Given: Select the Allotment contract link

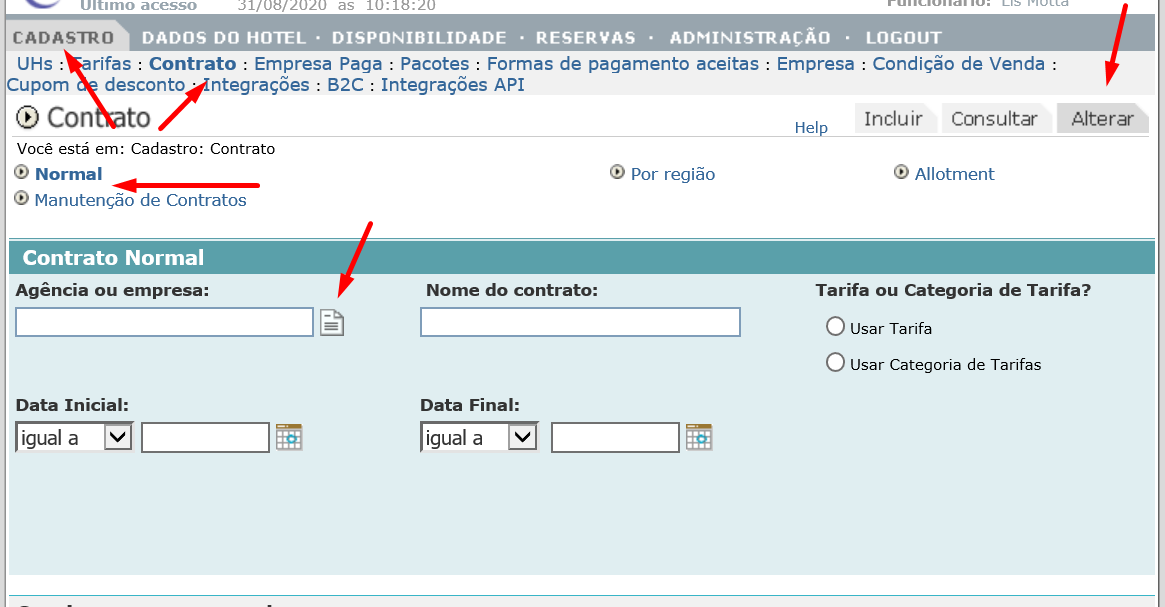Looking at the screenshot, I should pyautogui.click(x=954, y=174).
